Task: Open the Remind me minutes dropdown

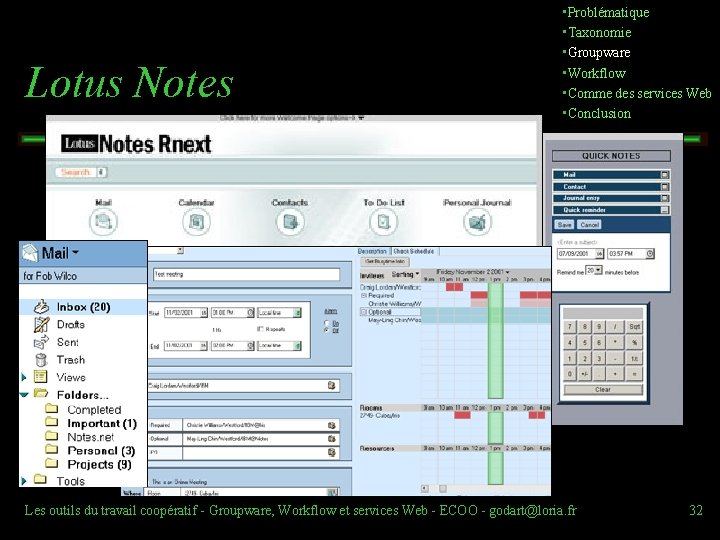Action: click(598, 270)
